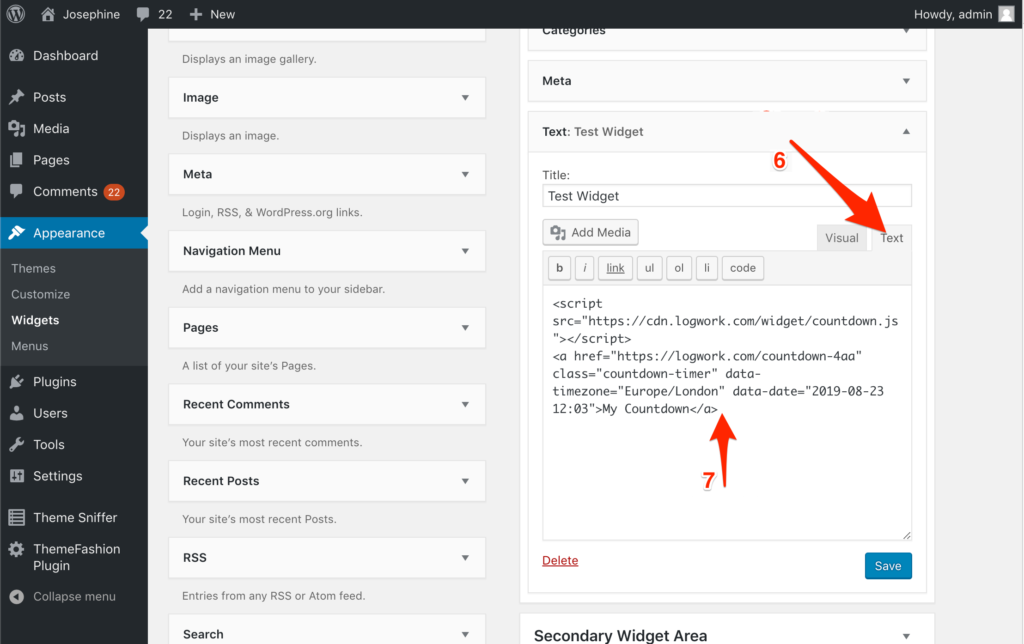
Task: Click the Theme Sniffer sidebar icon
Action: pyautogui.click(x=16, y=518)
